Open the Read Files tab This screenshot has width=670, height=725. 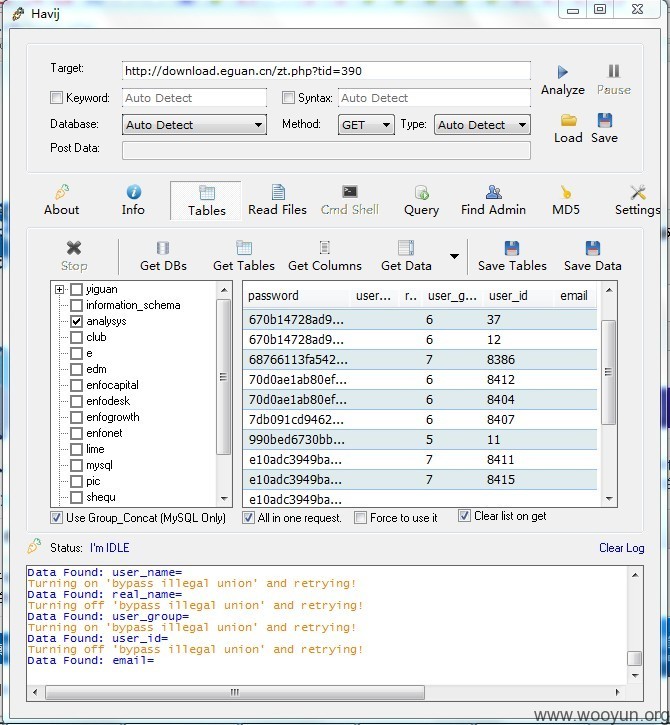pyautogui.click(x=277, y=201)
